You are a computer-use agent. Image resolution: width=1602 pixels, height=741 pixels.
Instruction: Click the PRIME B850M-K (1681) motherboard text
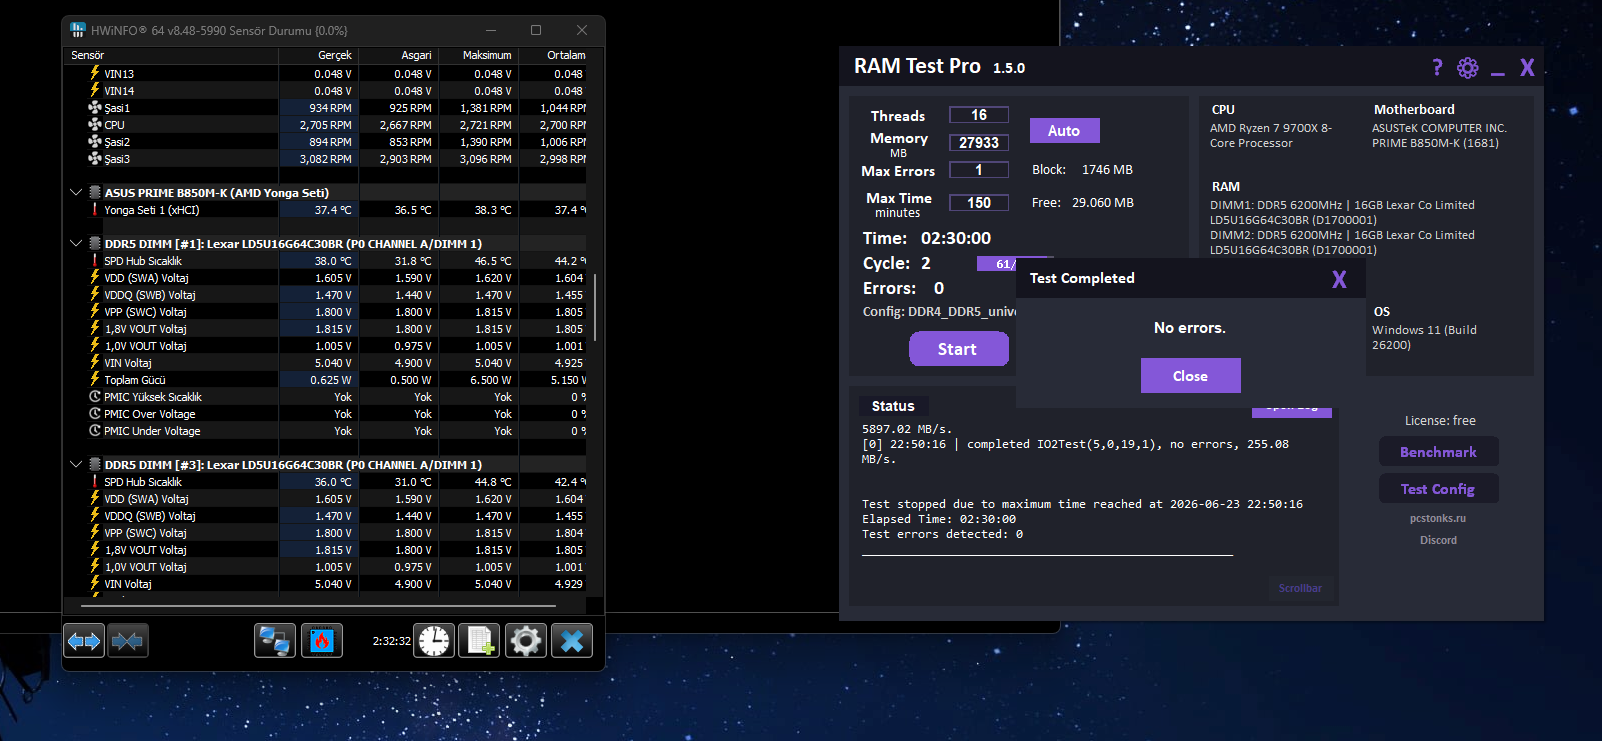(x=1435, y=143)
